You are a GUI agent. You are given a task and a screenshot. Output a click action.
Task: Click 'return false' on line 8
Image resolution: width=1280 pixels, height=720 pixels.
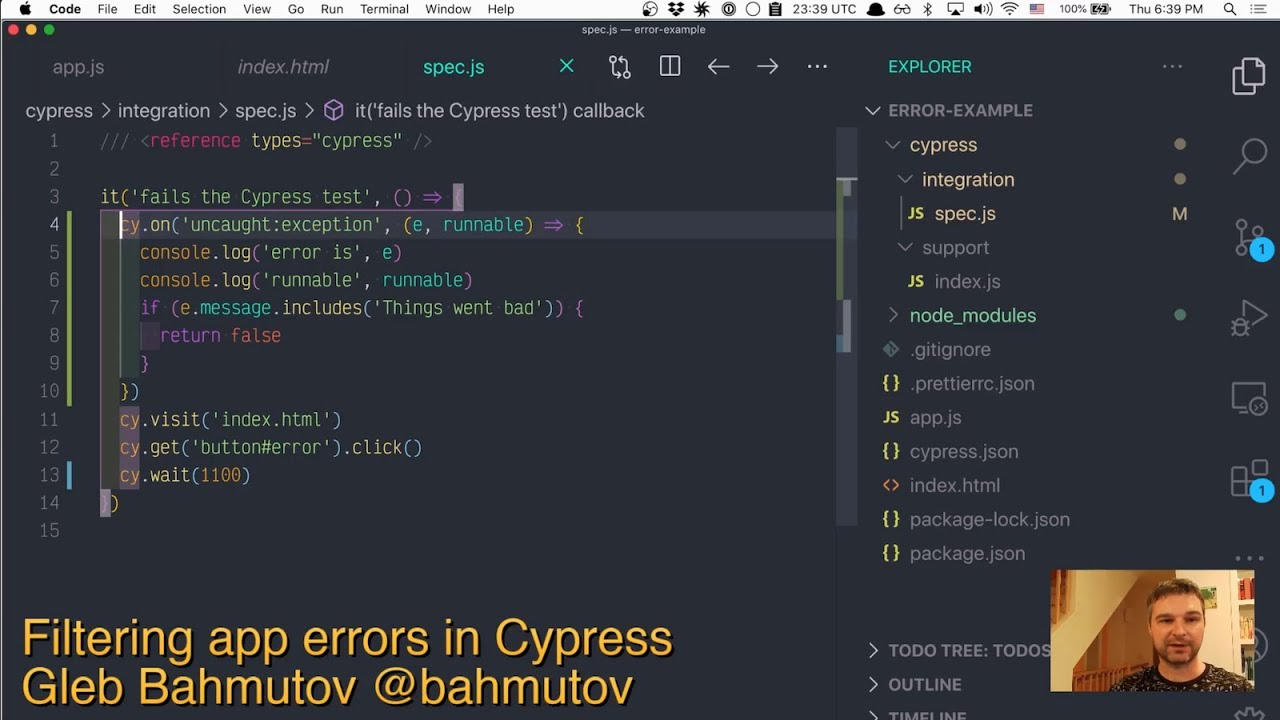coord(220,336)
